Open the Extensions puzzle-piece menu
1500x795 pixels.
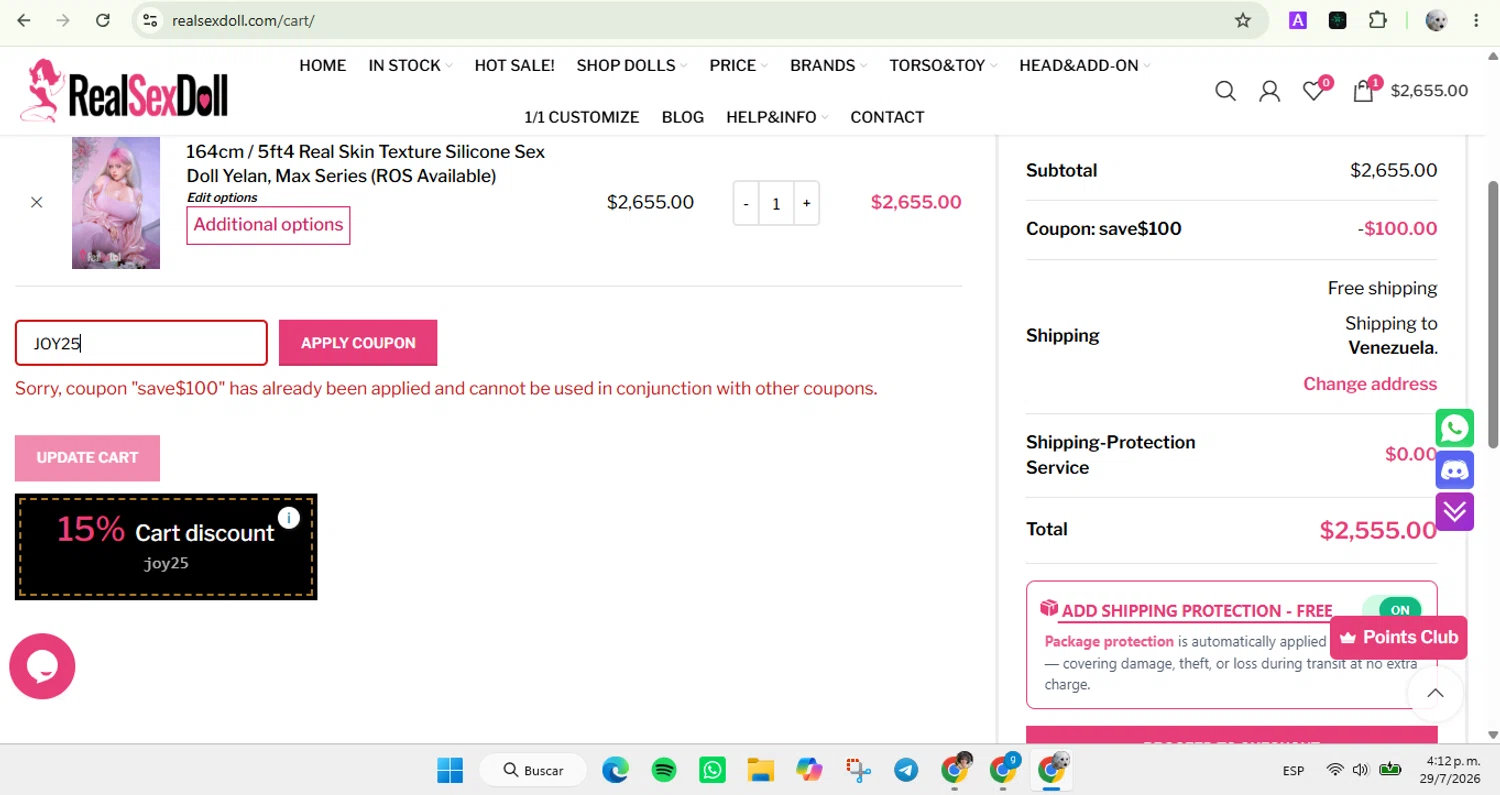pyautogui.click(x=1378, y=20)
